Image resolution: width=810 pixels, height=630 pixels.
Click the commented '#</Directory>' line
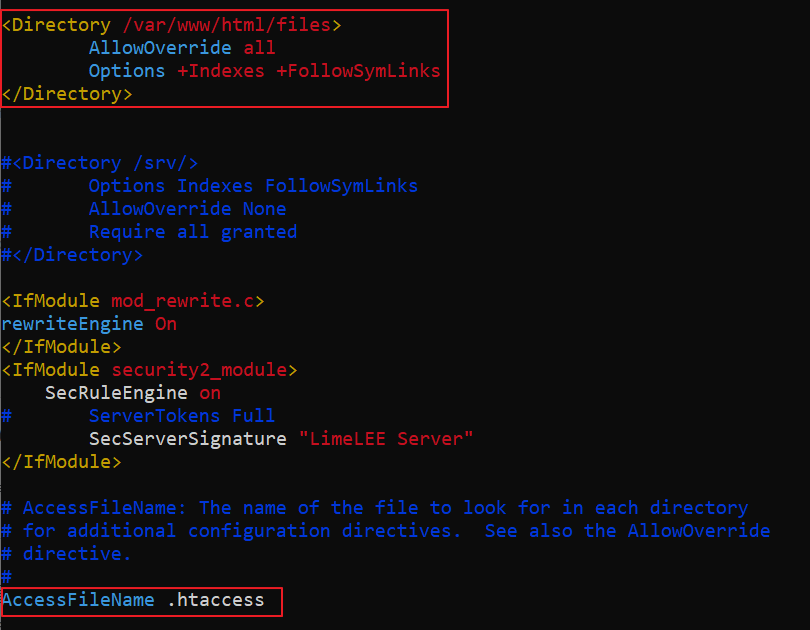[x=72, y=255]
